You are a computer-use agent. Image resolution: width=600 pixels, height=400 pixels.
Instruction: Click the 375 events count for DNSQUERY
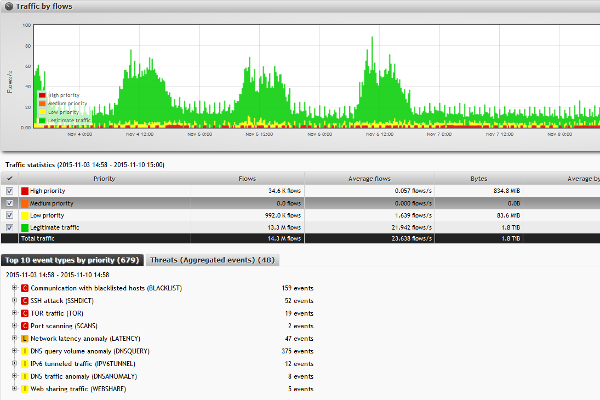297,351
